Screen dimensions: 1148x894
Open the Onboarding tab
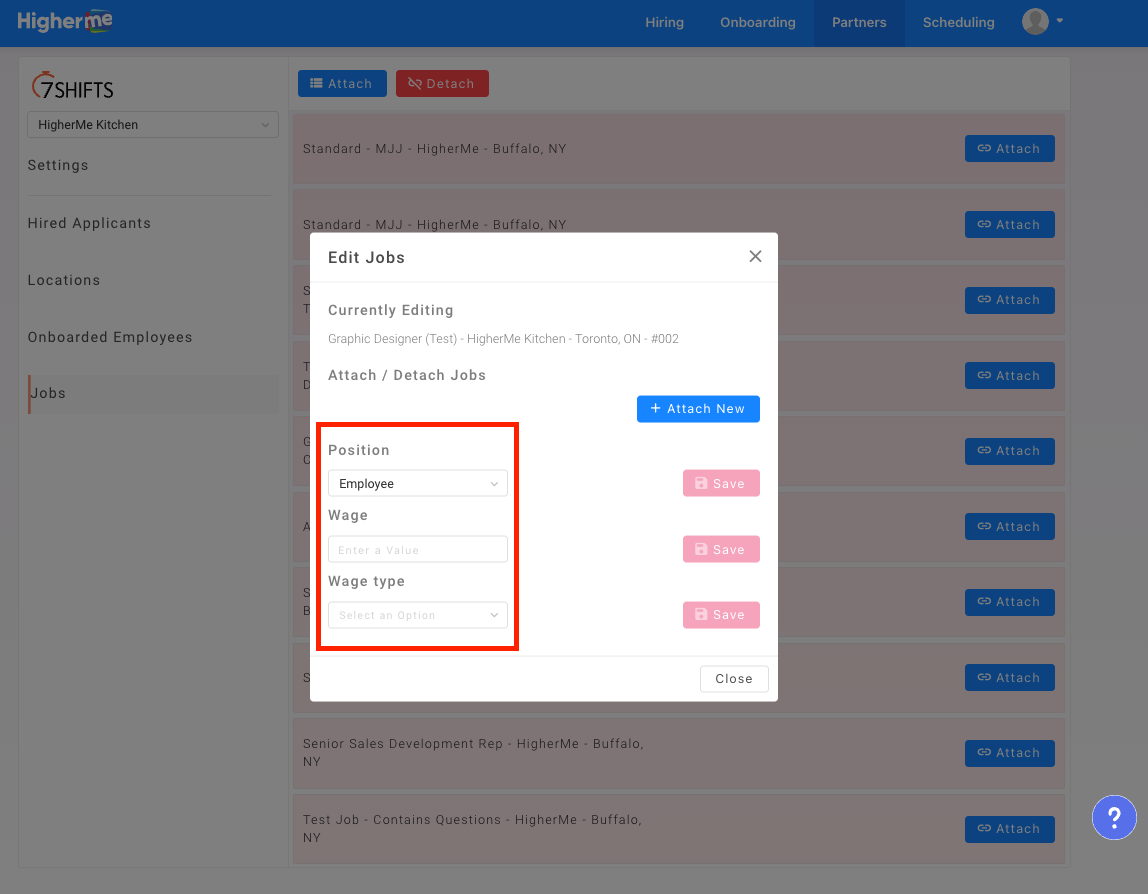click(x=757, y=22)
